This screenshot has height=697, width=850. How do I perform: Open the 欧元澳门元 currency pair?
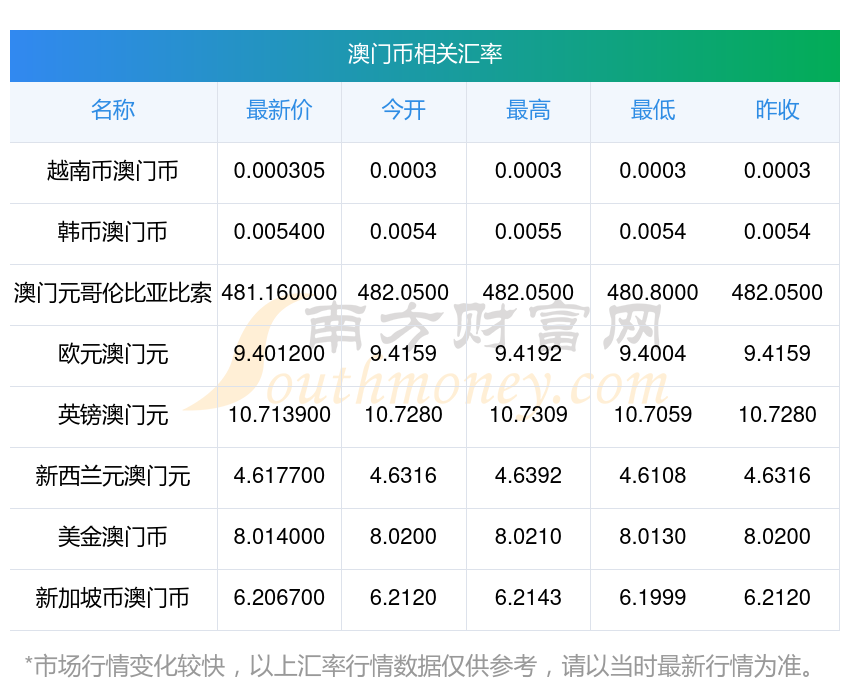point(113,354)
